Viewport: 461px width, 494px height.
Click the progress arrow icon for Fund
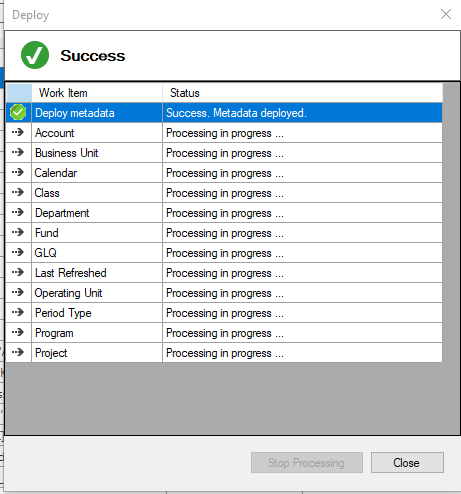(18, 232)
